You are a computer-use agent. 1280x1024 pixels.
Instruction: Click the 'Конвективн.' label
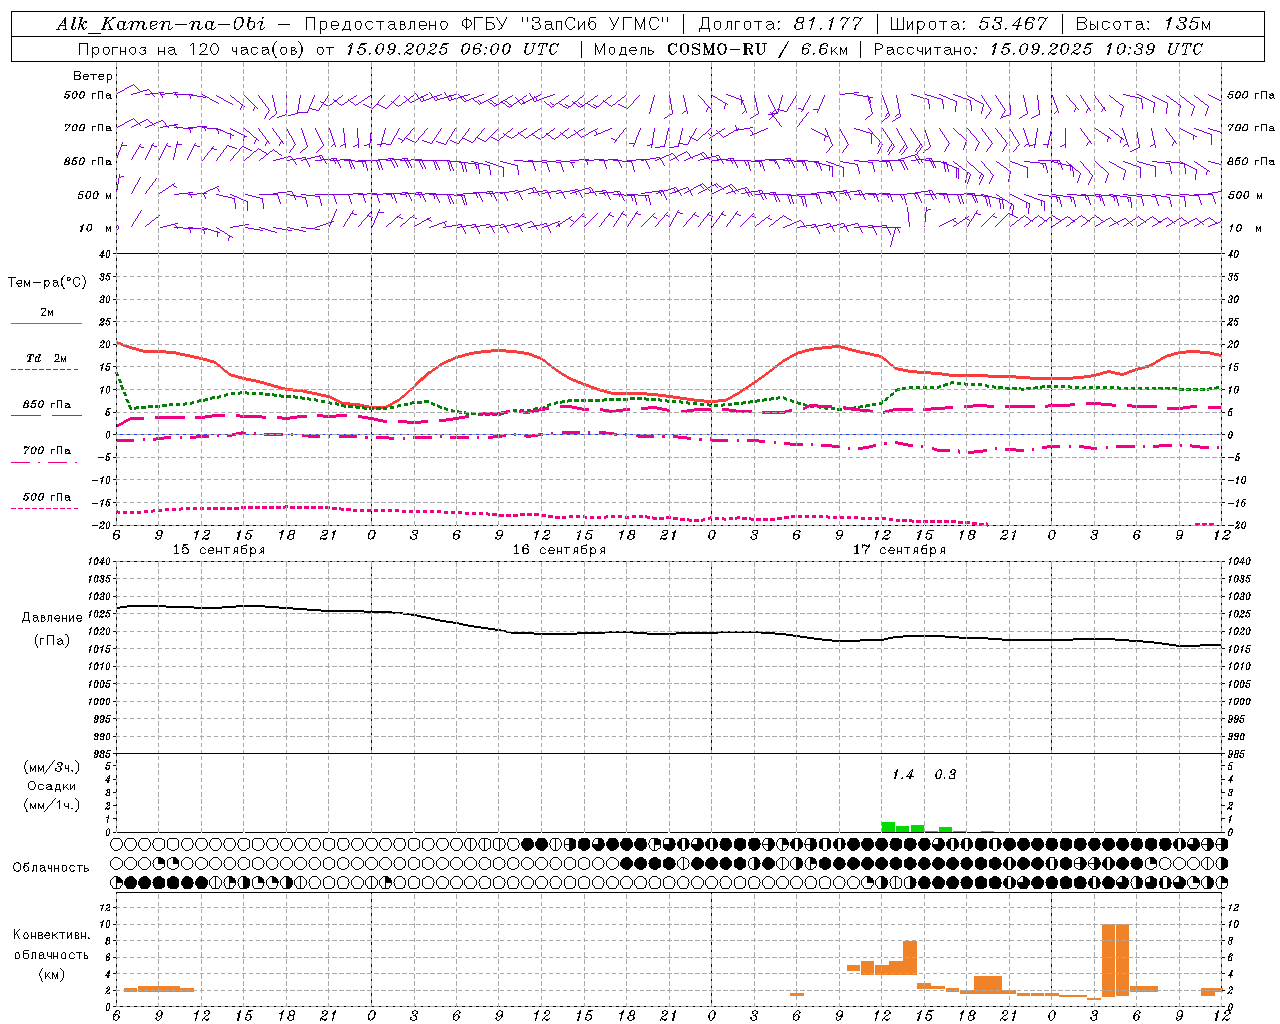[x=52, y=935]
